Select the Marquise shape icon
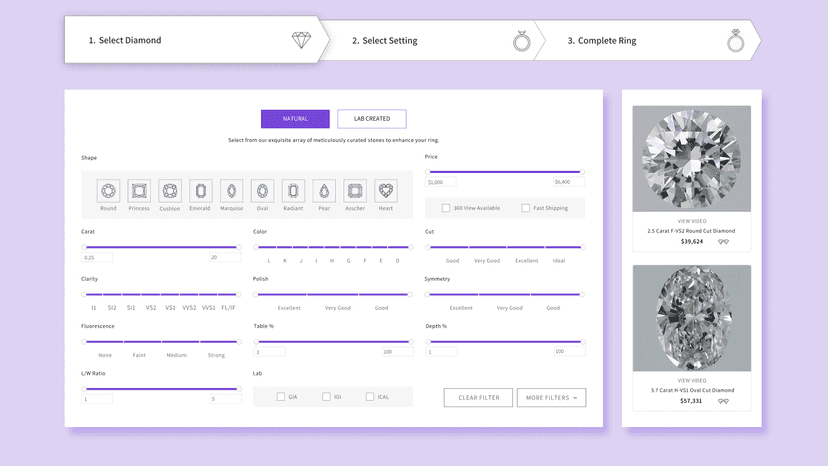Viewport: 828px width, 466px height. (231, 191)
